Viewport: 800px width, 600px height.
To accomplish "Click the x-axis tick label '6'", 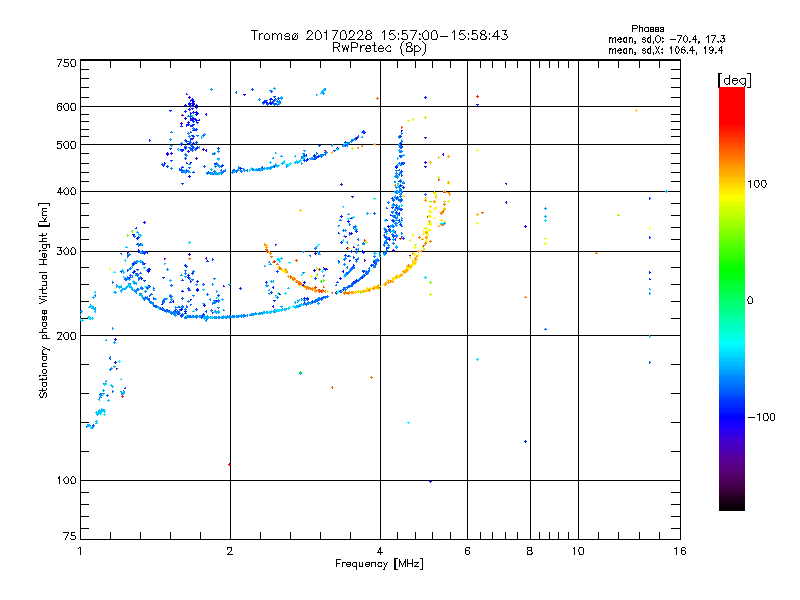I will click(x=467, y=551).
